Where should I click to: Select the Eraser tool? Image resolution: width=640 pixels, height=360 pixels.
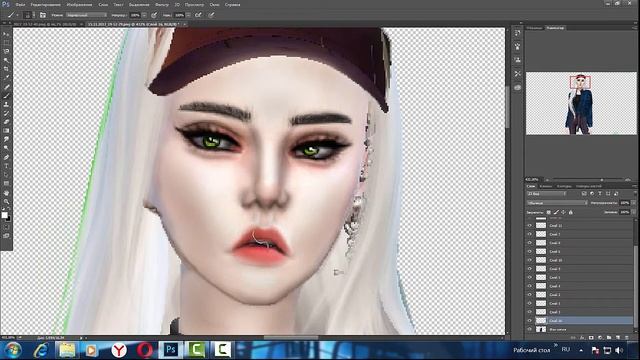coord(6,122)
